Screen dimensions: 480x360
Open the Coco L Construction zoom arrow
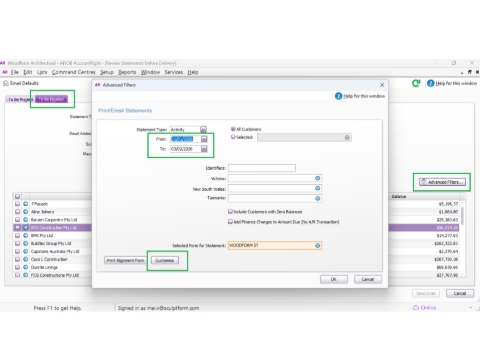pos(26,259)
